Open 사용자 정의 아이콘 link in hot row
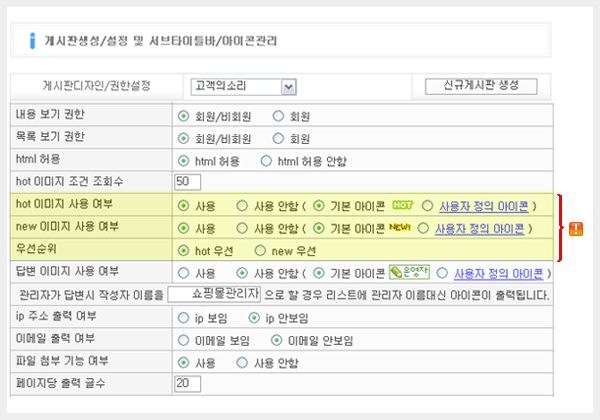Image resolution: width=600 pixels, height=420 pixels. point(482,206)
